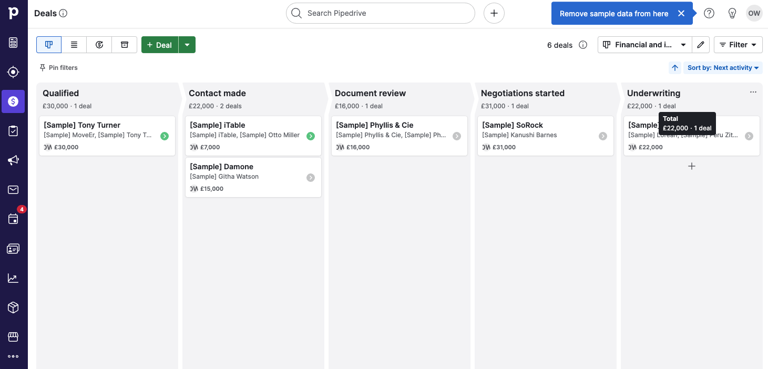Open Activities calendar icon with badge
Screen dimensions: 768x369
[x=13, y=219]
